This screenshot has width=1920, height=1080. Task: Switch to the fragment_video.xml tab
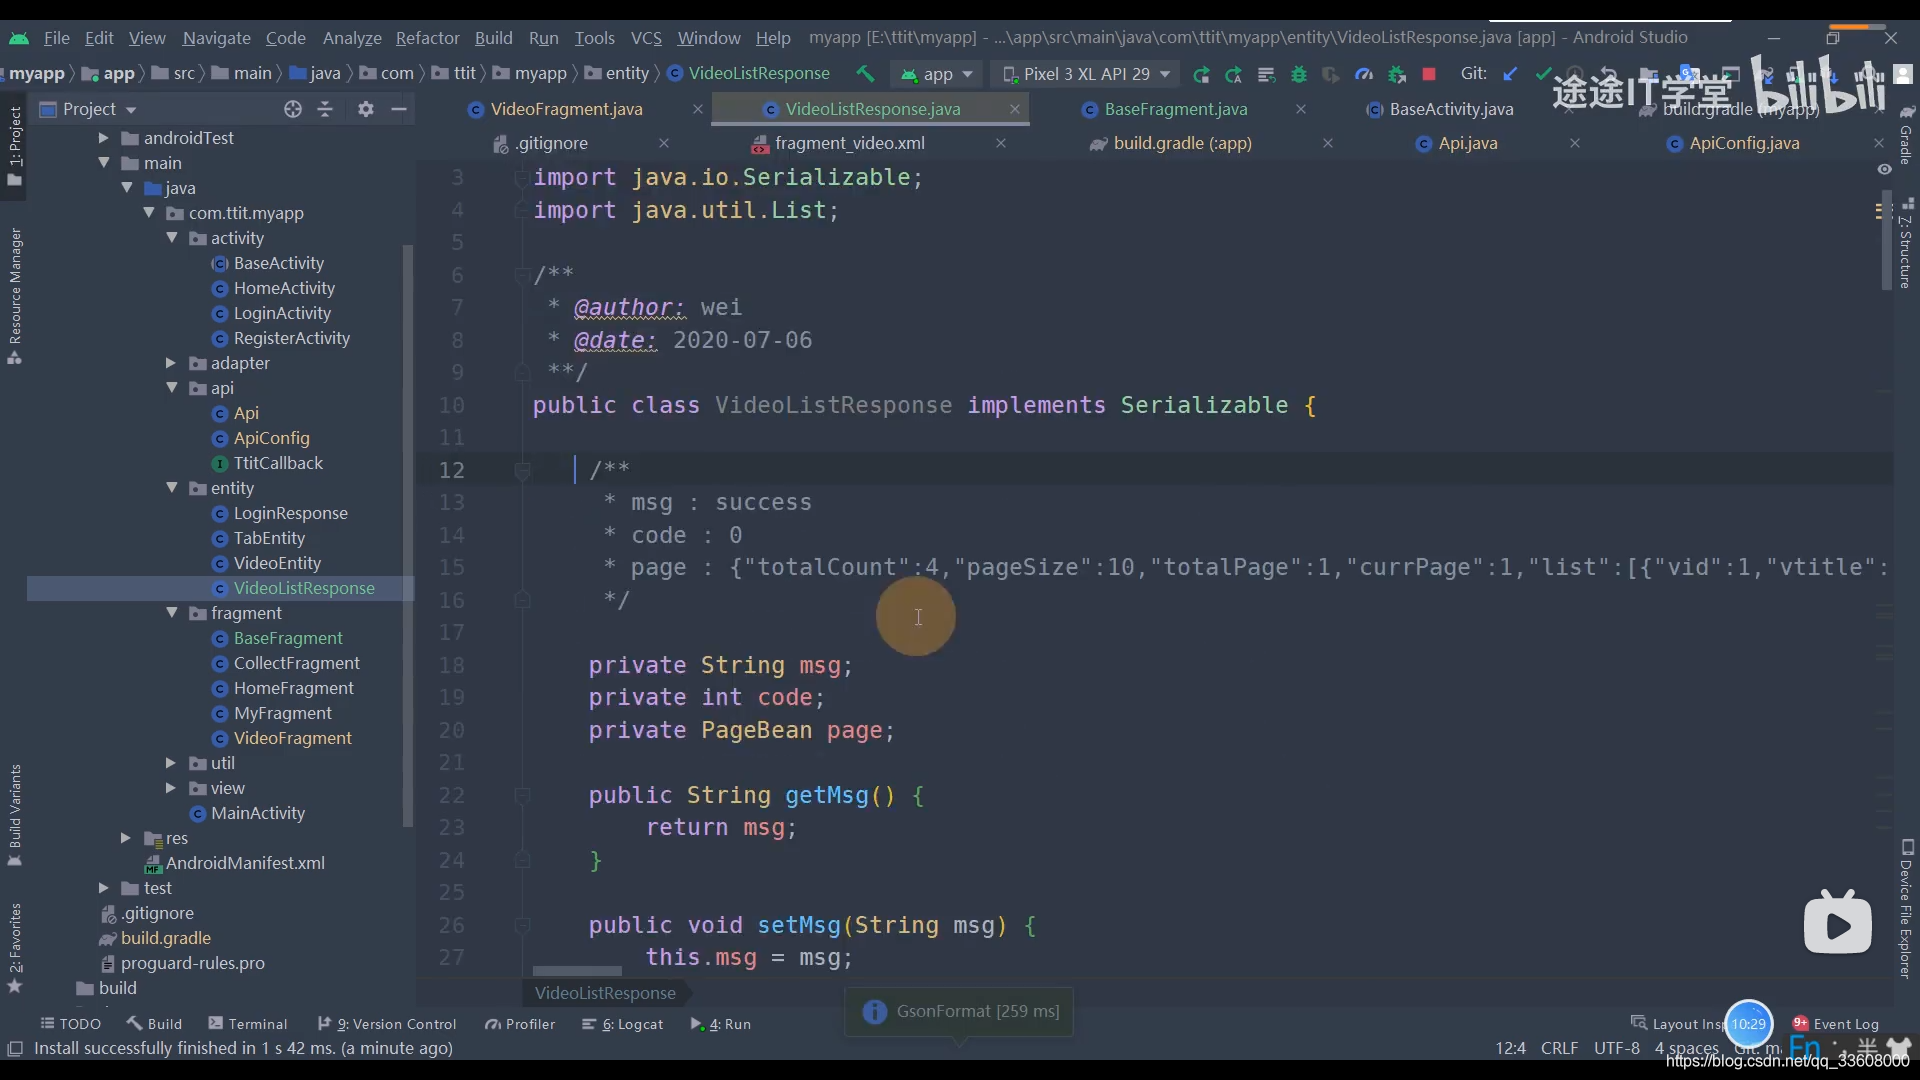click(x=849, y=143)
